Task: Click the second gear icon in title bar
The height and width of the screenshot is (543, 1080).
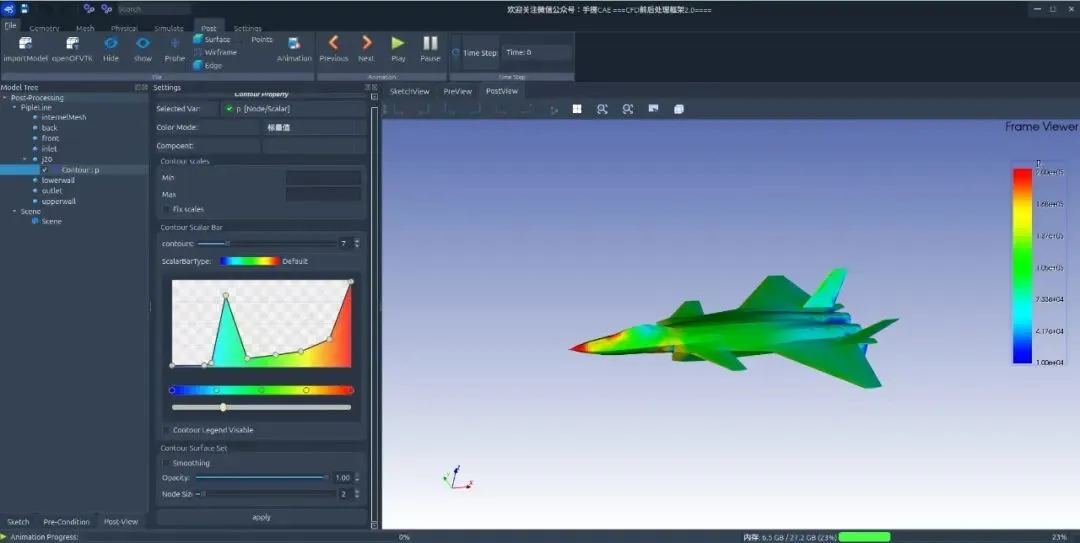Action: click(x=106, y=9)
